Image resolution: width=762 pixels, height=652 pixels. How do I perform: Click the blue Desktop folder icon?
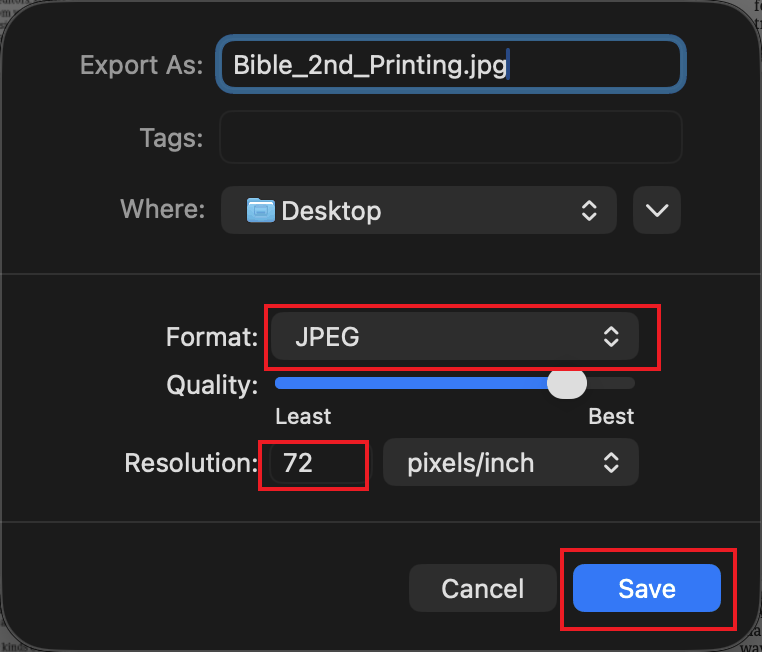click(261, 210)
